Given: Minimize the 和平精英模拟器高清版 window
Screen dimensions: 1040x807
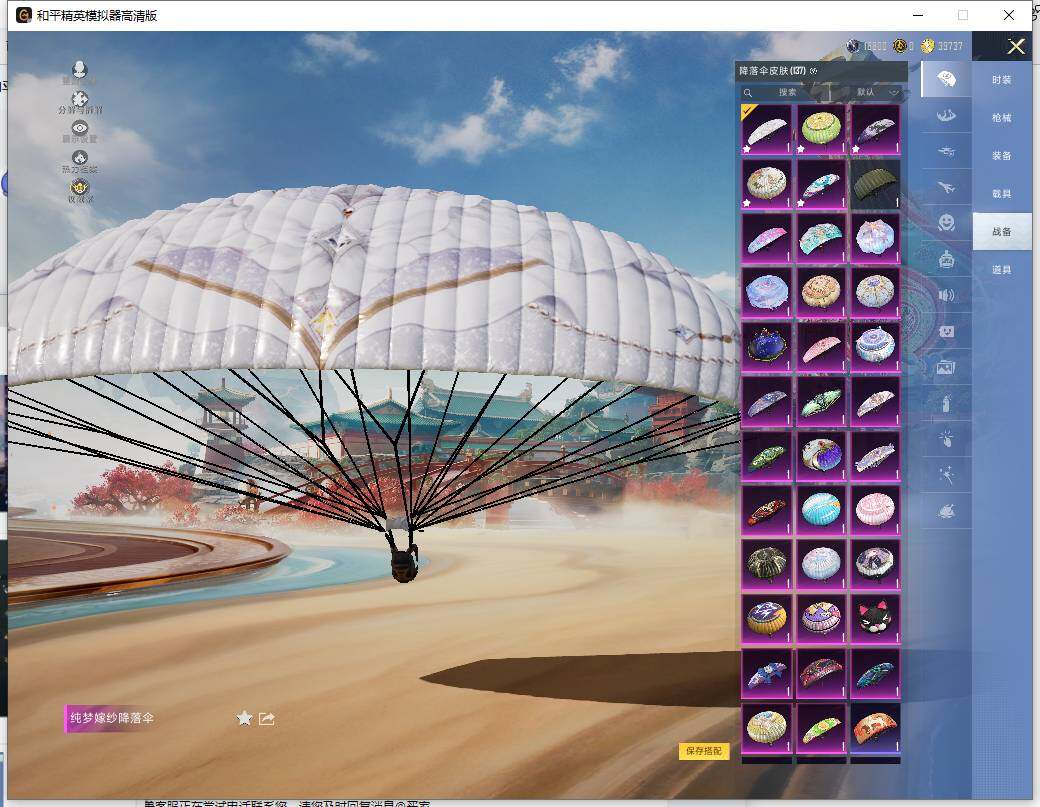Looking at the screenshot, I should [x=918, y=15].
